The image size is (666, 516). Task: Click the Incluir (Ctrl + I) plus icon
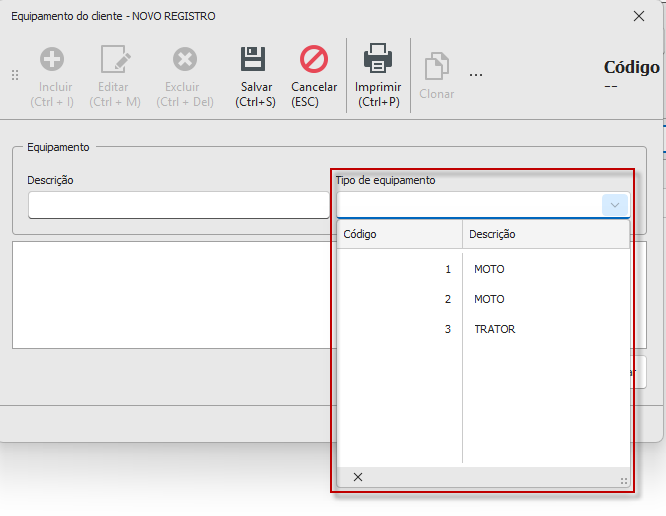[x=52, y=59]
